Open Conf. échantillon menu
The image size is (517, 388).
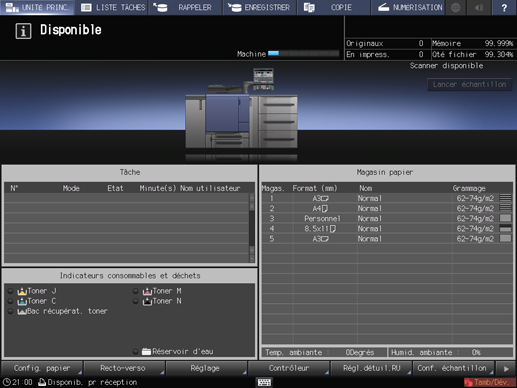pyautogui.click(x=453, y=368)
